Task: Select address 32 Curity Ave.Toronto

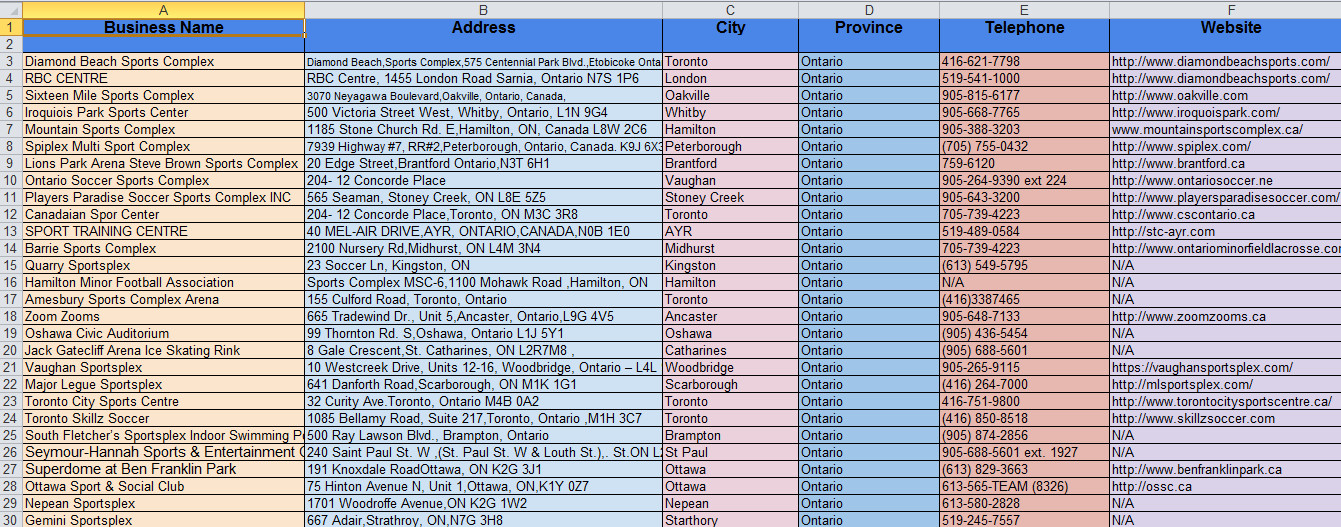Action: click(484, 402)
